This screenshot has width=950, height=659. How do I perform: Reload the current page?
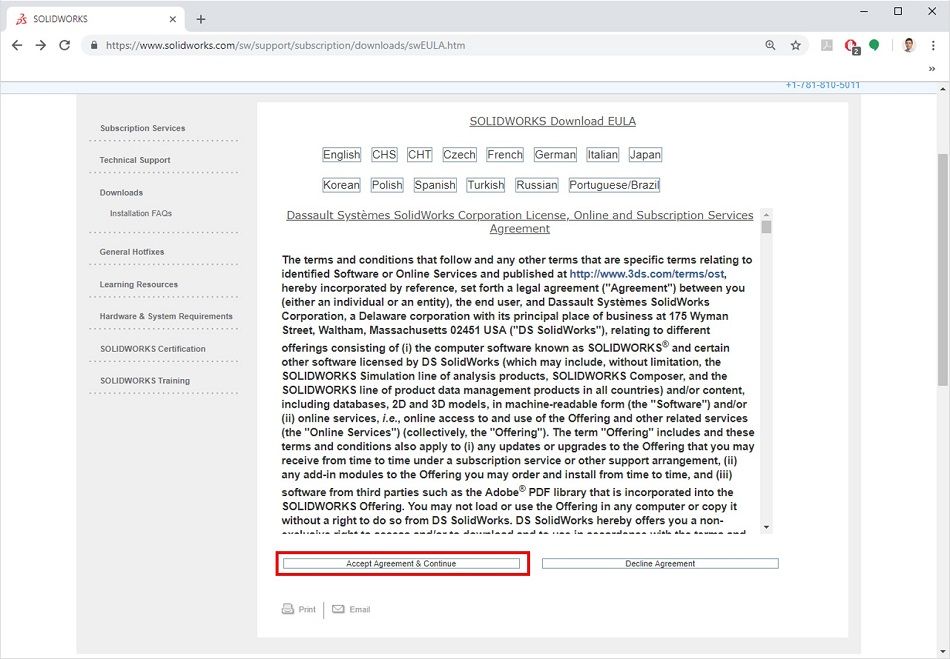point(64,45)
